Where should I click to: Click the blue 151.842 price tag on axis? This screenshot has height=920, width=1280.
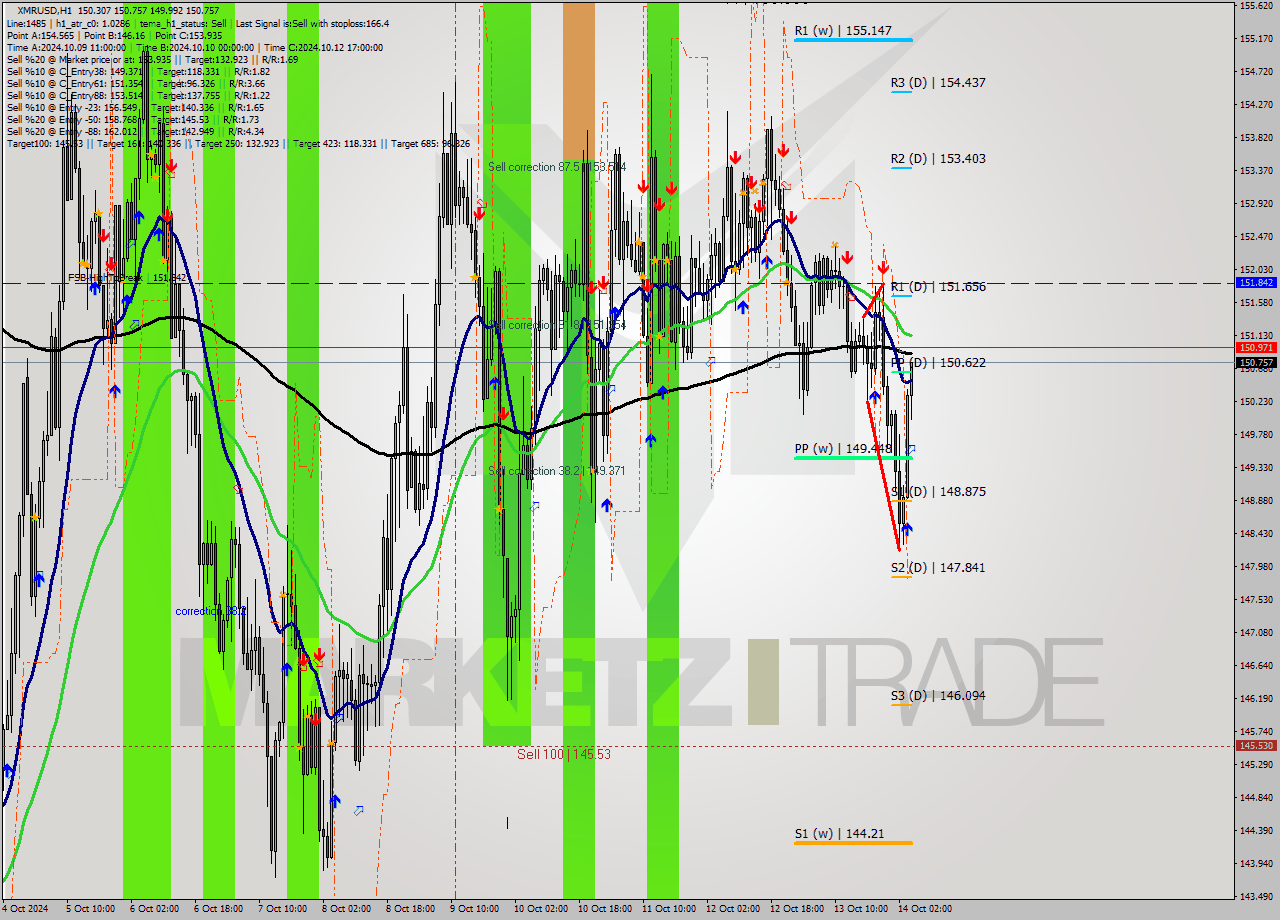1256,283
